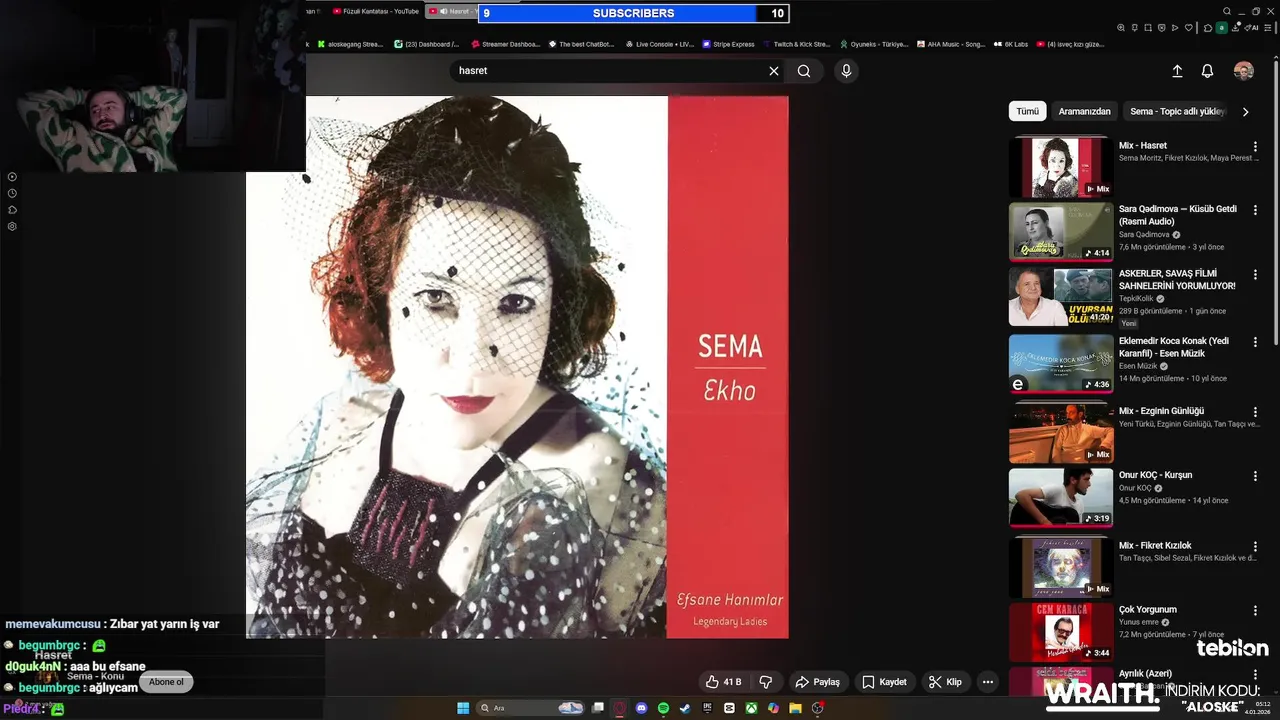The width and height of the screenshot is (1280, 720).
Task: Open the (23) Dashboard bookmark
Action: coord(427,44)
